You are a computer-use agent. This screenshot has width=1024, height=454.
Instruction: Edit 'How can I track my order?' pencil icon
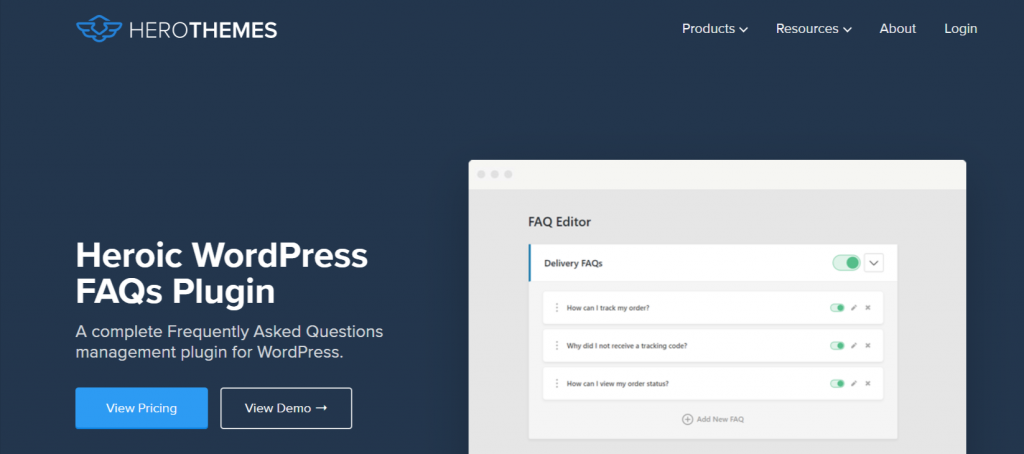coord(854,308)
